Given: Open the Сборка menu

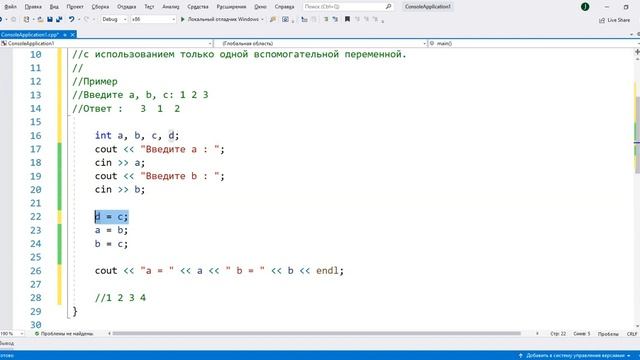Looking at the screenshot, I should pos(100,7).
